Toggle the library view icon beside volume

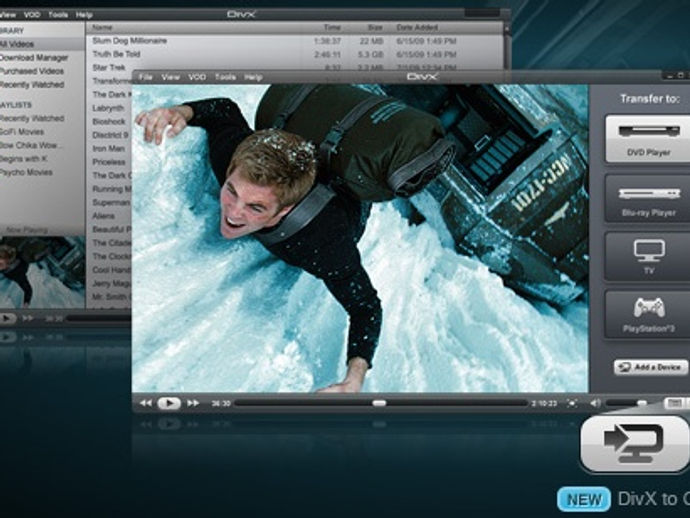[x=674, y=403]
